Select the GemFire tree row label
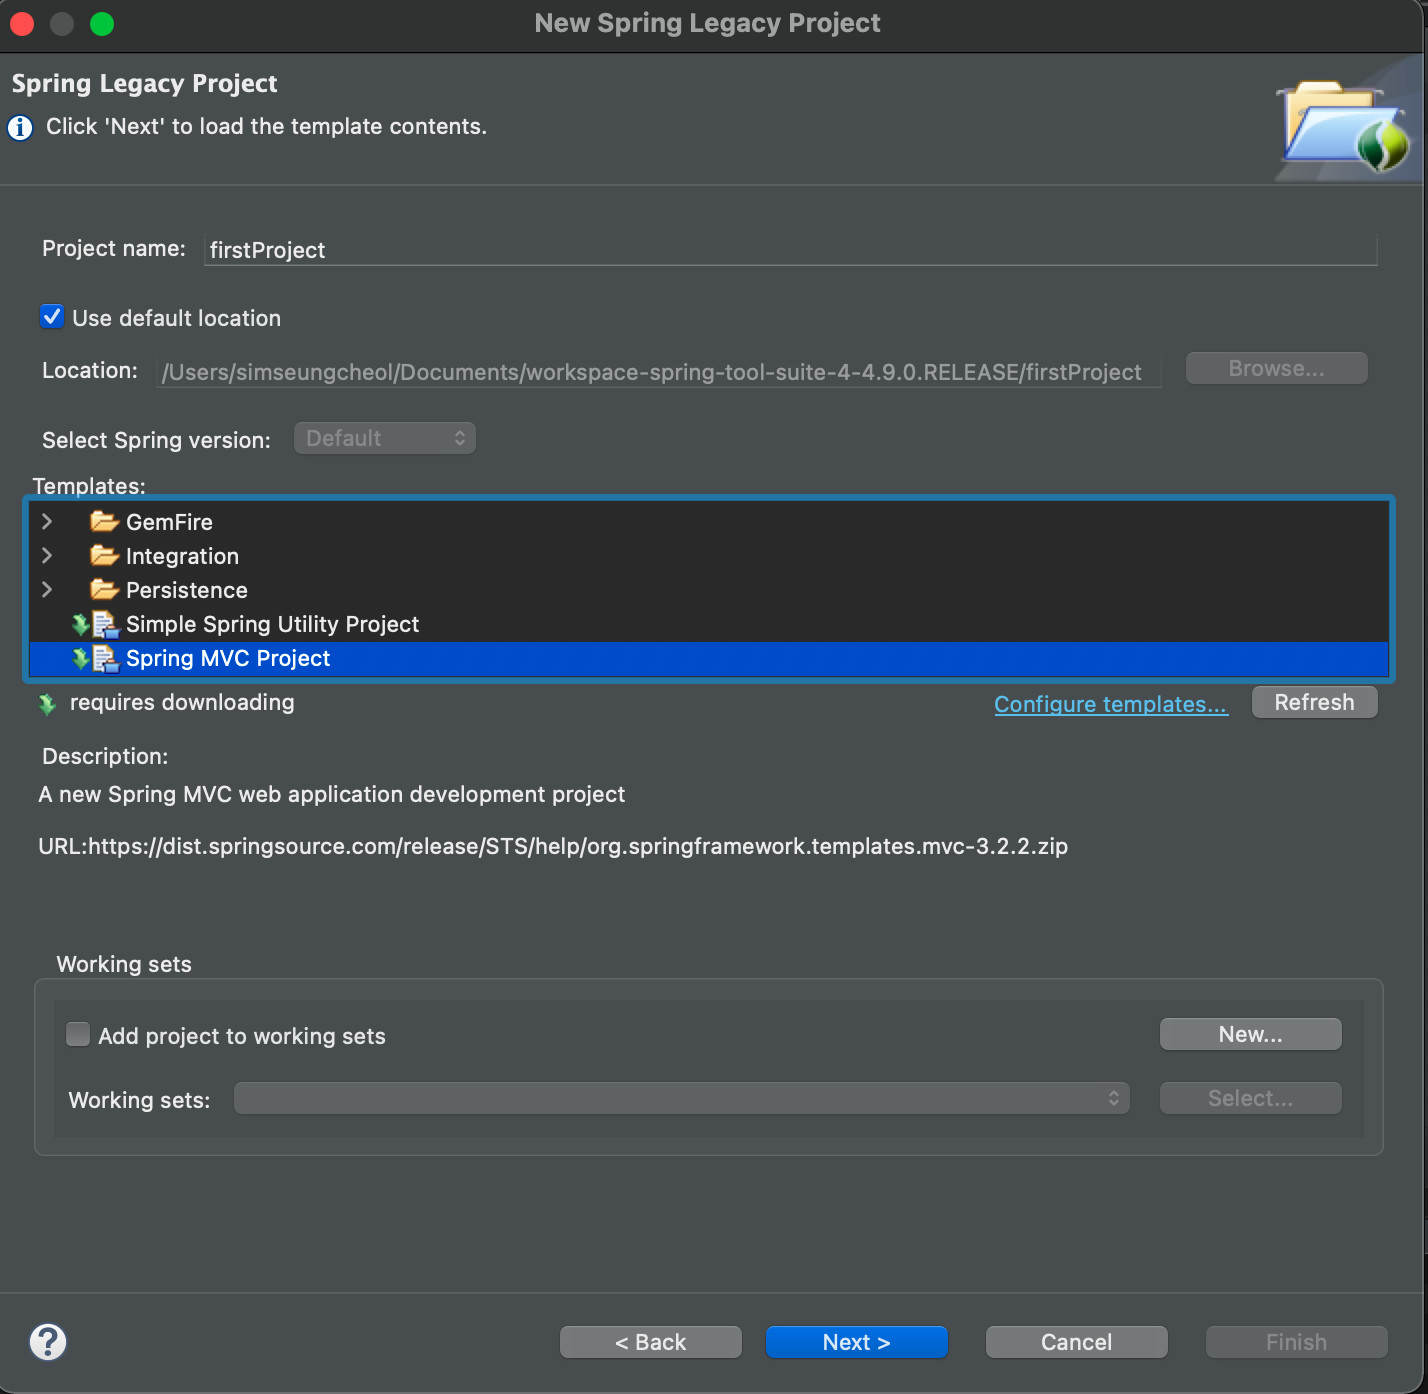The image size is (1428, 1394). [169, 522]
